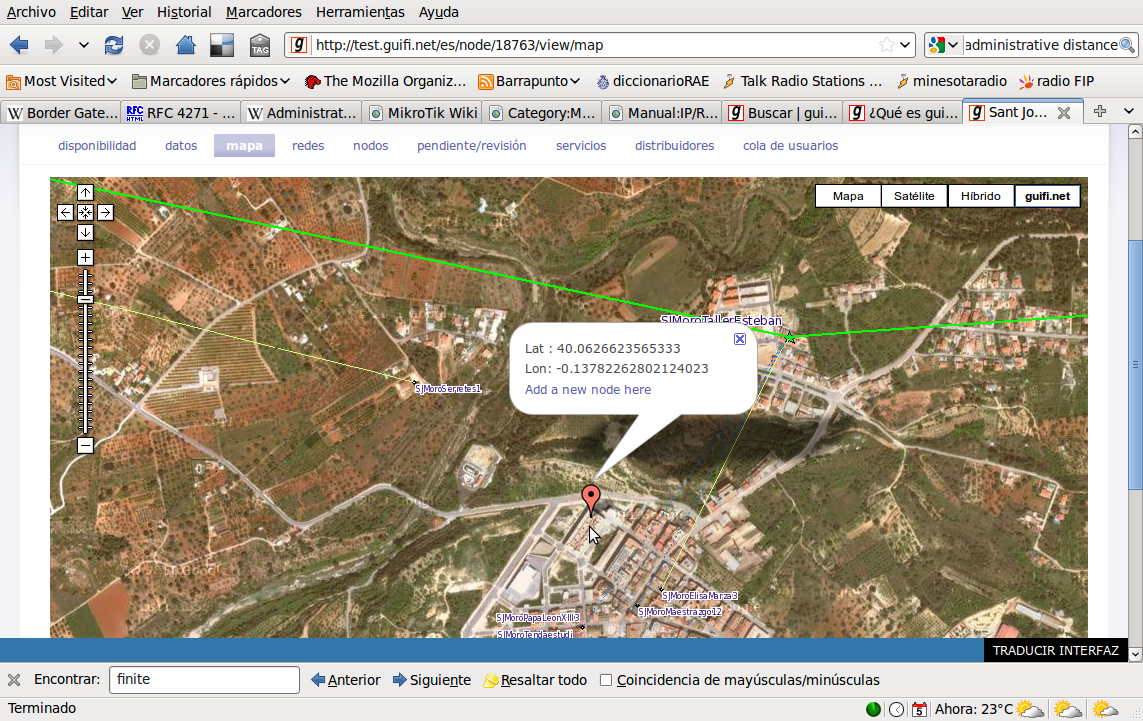This screenshot has height=721, width=1143.
Task: Open the Marcadores rápidos folder dropdown
Action: pyautogui.click(x=211, y=81)
